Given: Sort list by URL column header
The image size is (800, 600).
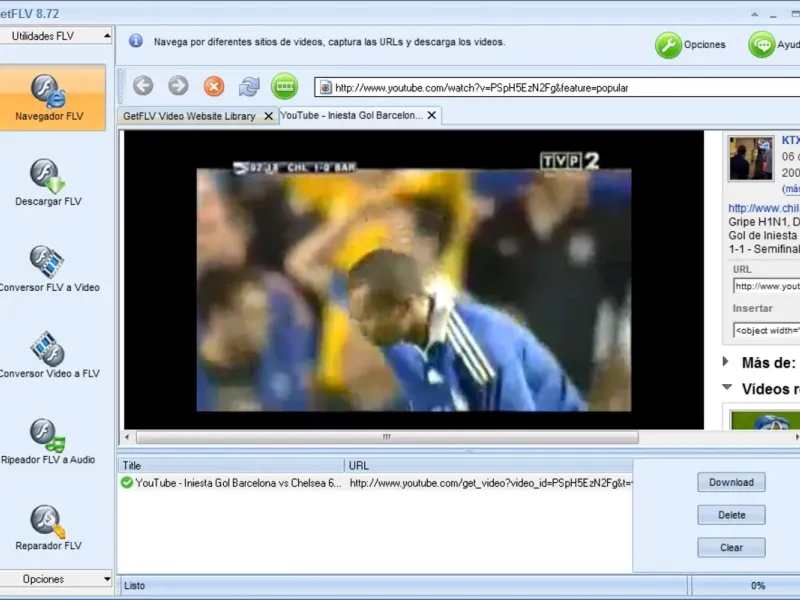Looking at the screenshot, I should point(489,465).
